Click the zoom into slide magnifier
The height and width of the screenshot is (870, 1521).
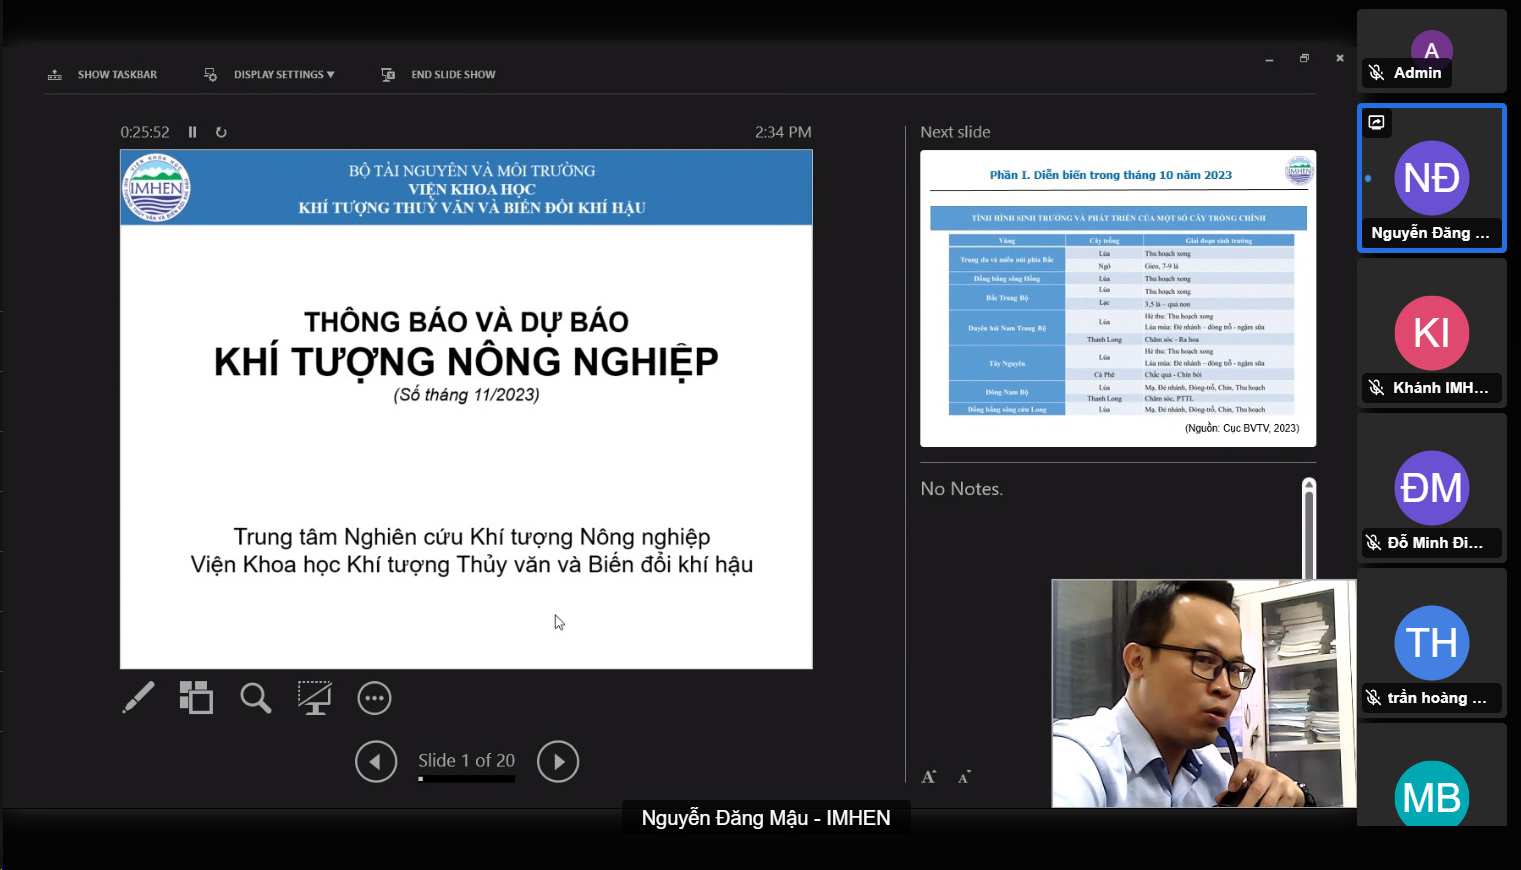point(255,697)
